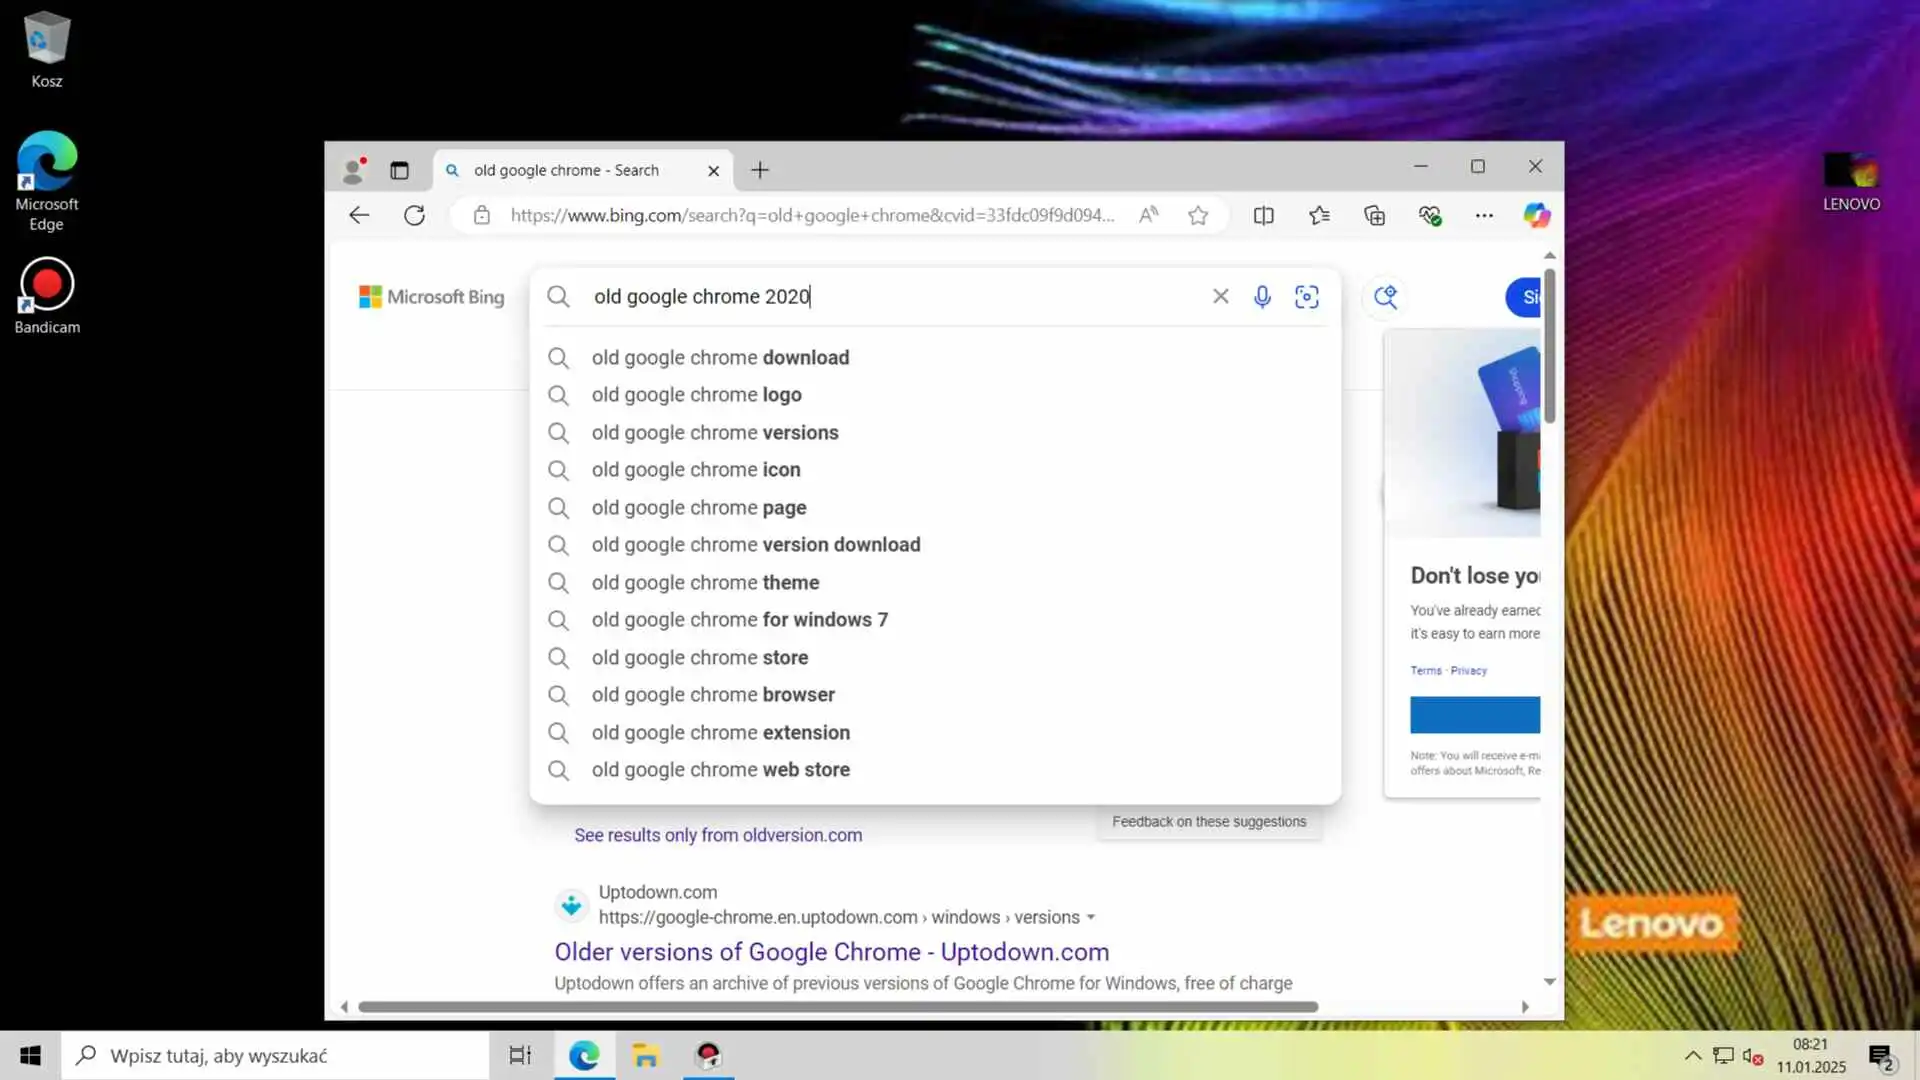Screen dimensions: 1920x1080
Task: Open Edge Settings and more menu
Action: (1484, 215)
